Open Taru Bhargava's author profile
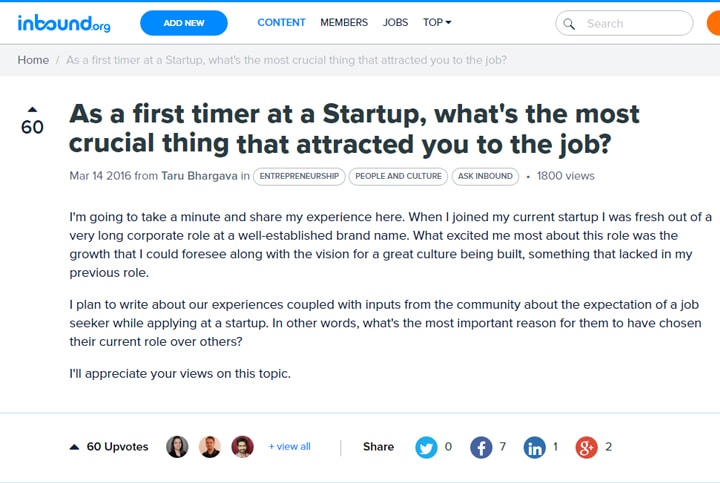Viewport: 720px width, 483px height. tap(199, 176)
